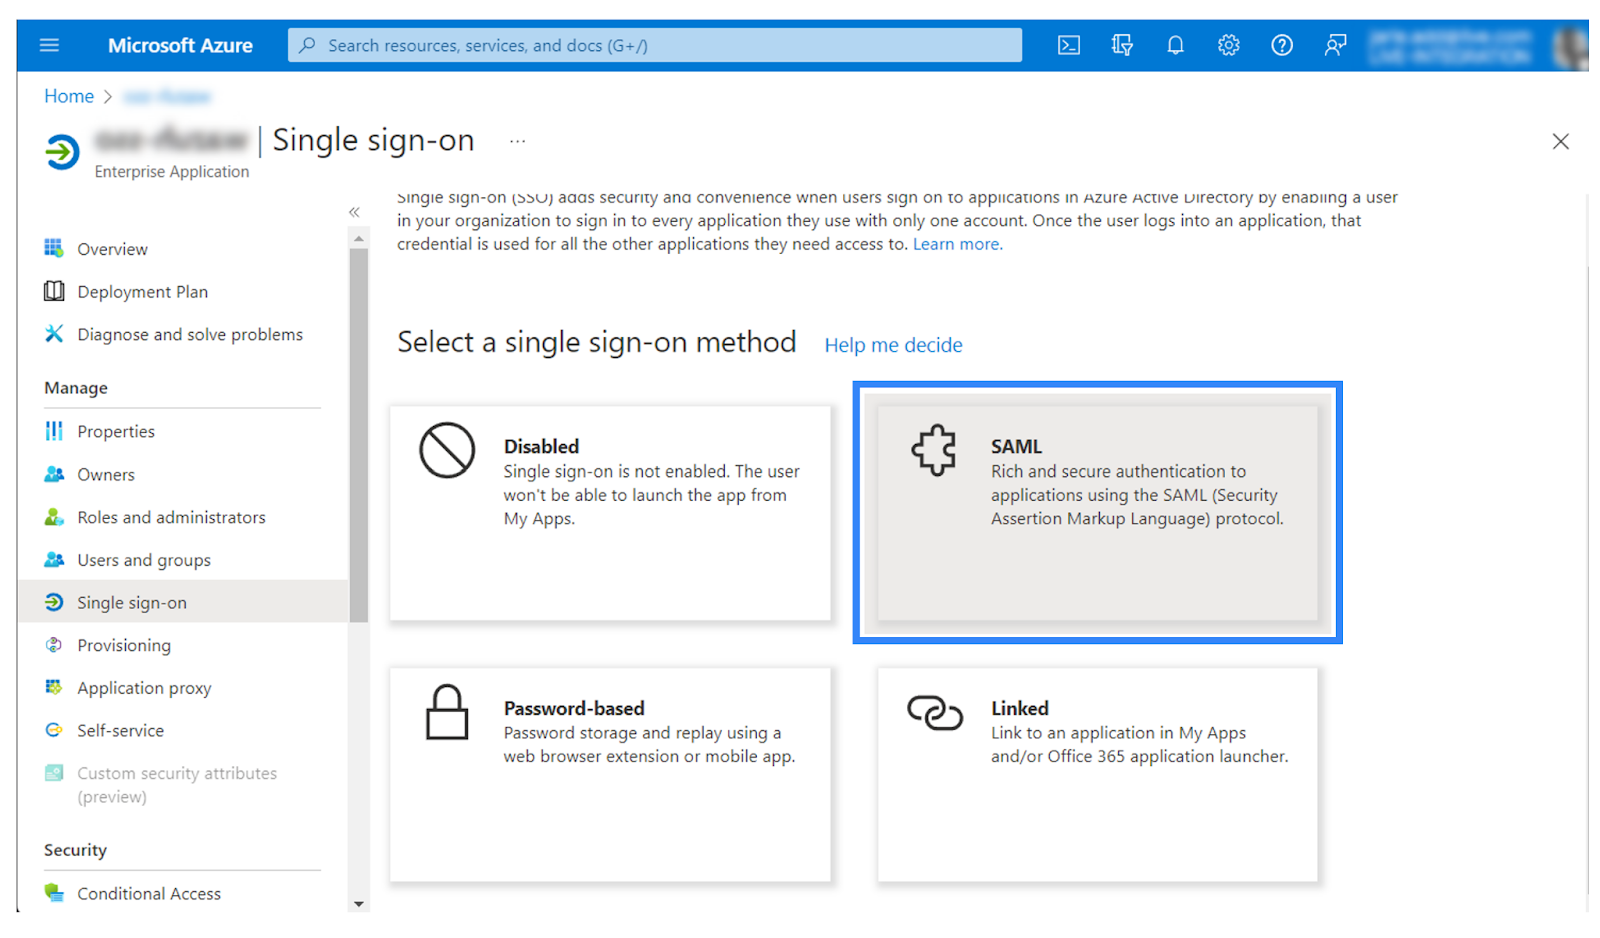Choose the Disabled sign-on method card
Screen dimensions: 1600x938
[610, 513]
